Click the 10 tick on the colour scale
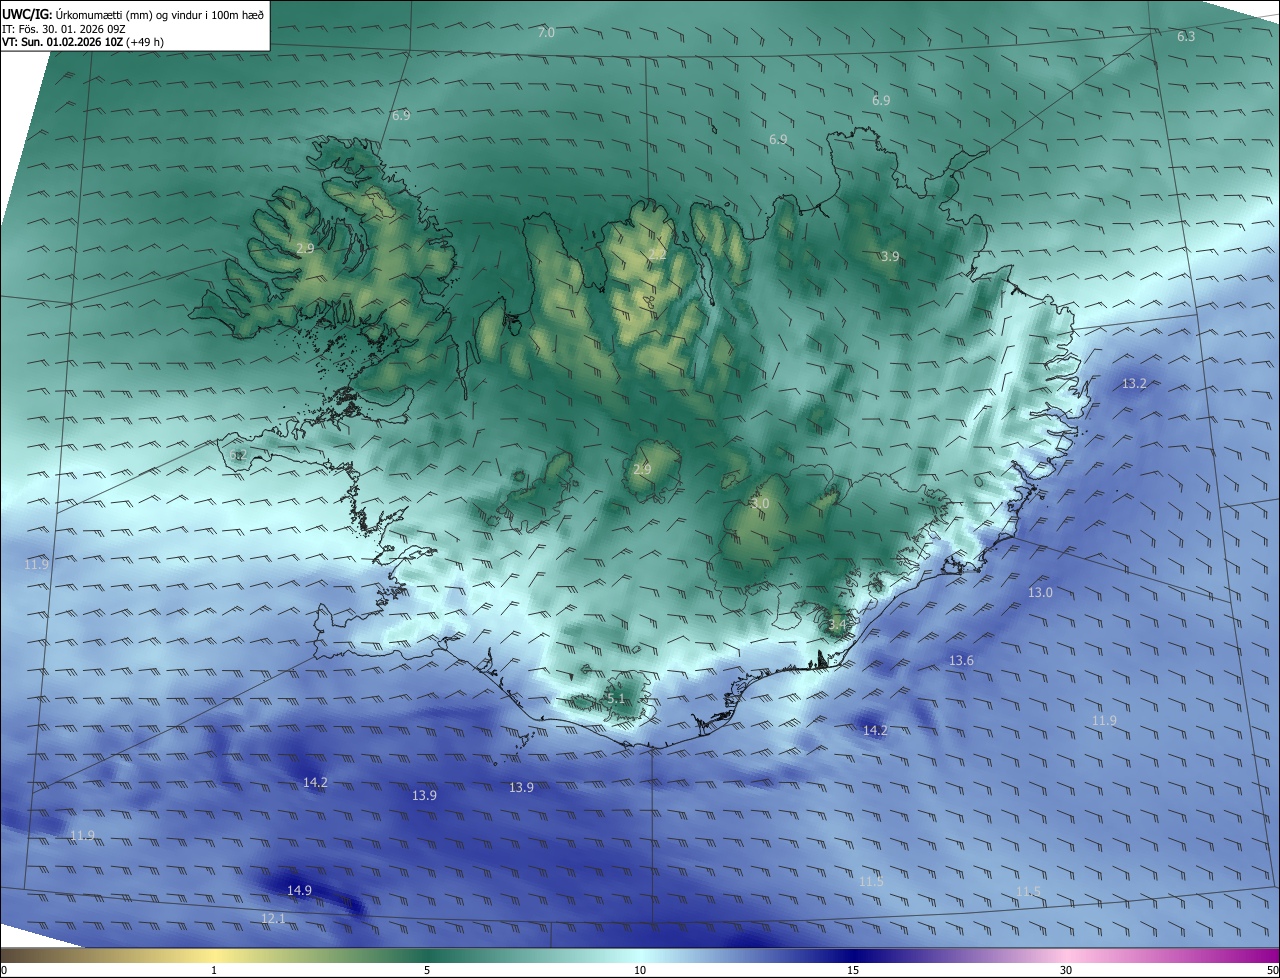 pos(640,970)
